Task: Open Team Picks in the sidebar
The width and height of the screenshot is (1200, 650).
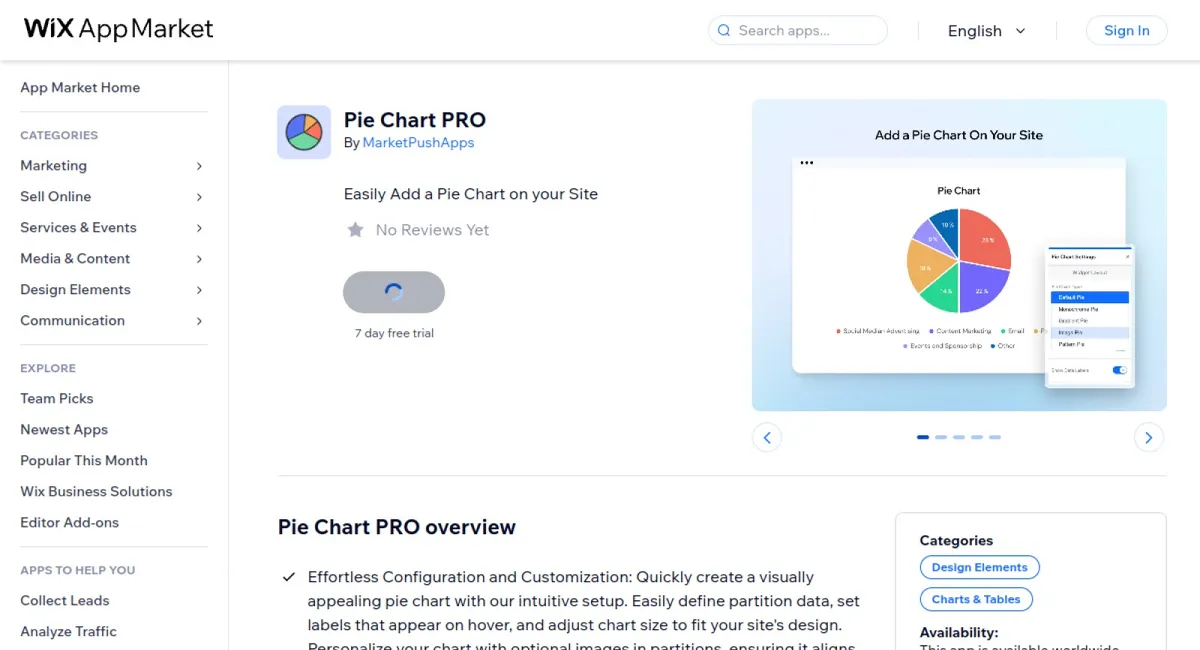Action: pyautogui.click(x=56, y=398)
